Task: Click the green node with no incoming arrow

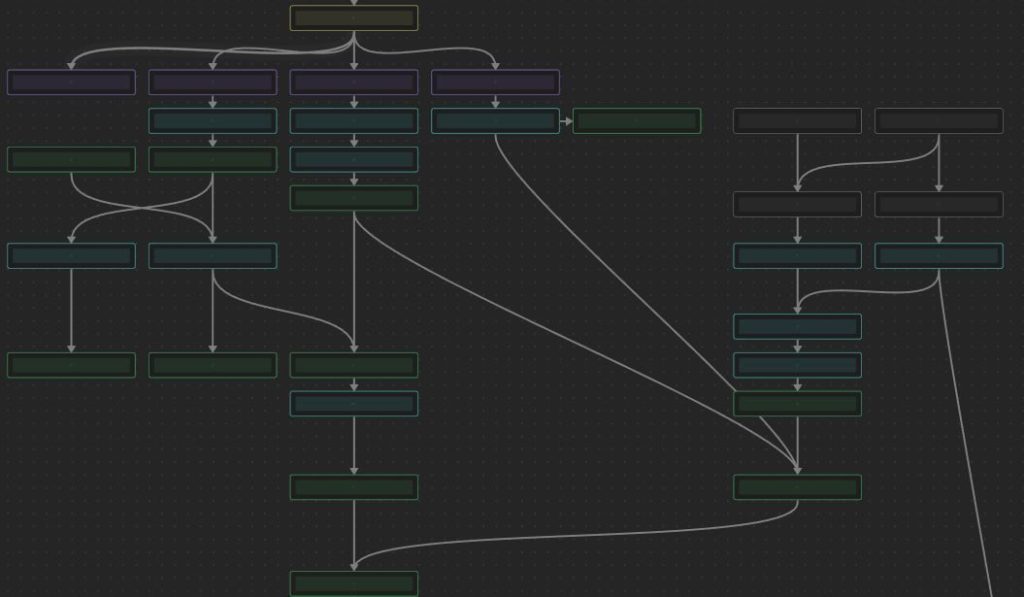Action: point(71,159)
